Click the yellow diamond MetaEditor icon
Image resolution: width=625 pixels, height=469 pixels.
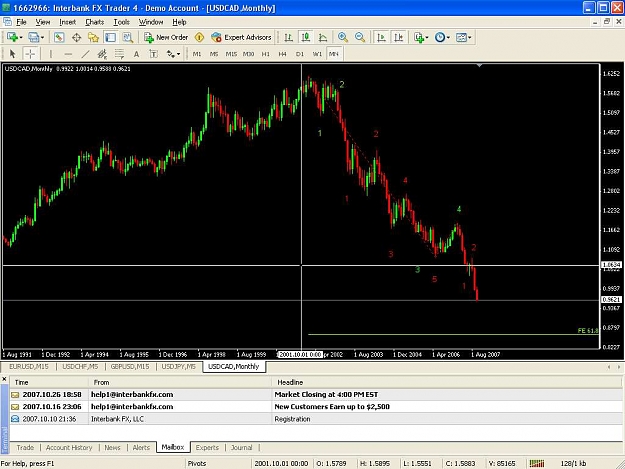[x=199, y=37]
